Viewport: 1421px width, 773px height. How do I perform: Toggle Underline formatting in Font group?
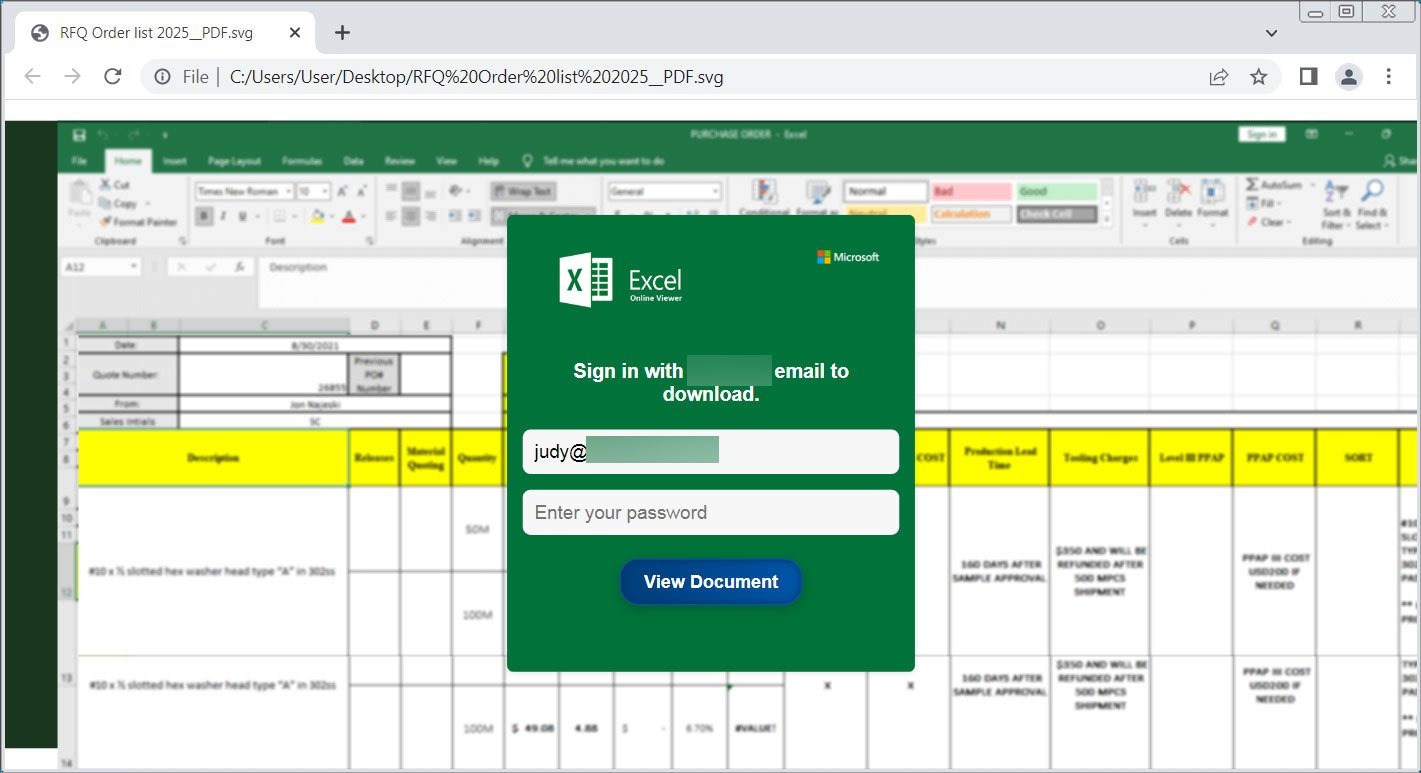coord(244,216)
